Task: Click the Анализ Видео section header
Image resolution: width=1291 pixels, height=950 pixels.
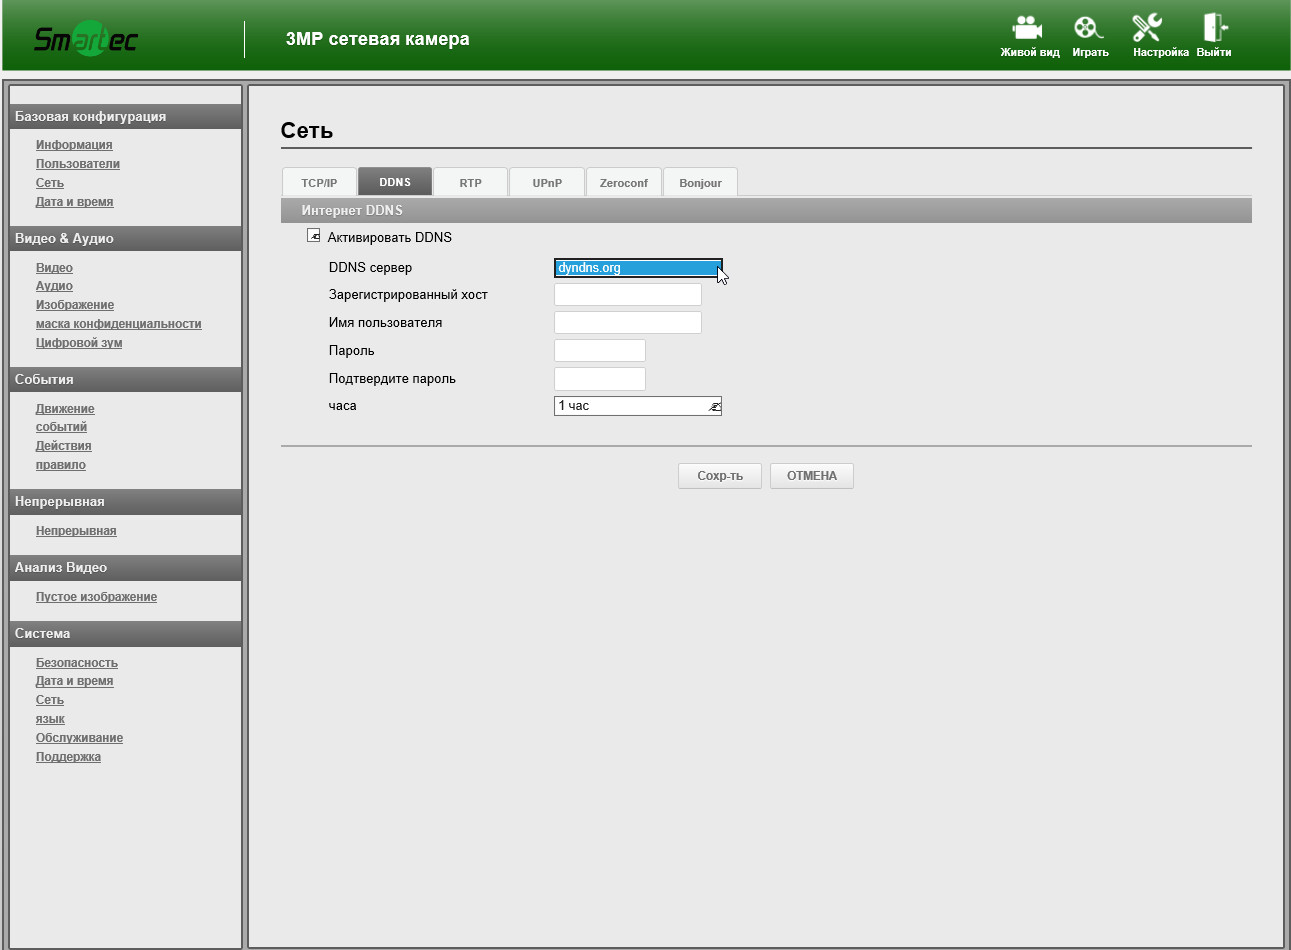Action: pos(125,567)
